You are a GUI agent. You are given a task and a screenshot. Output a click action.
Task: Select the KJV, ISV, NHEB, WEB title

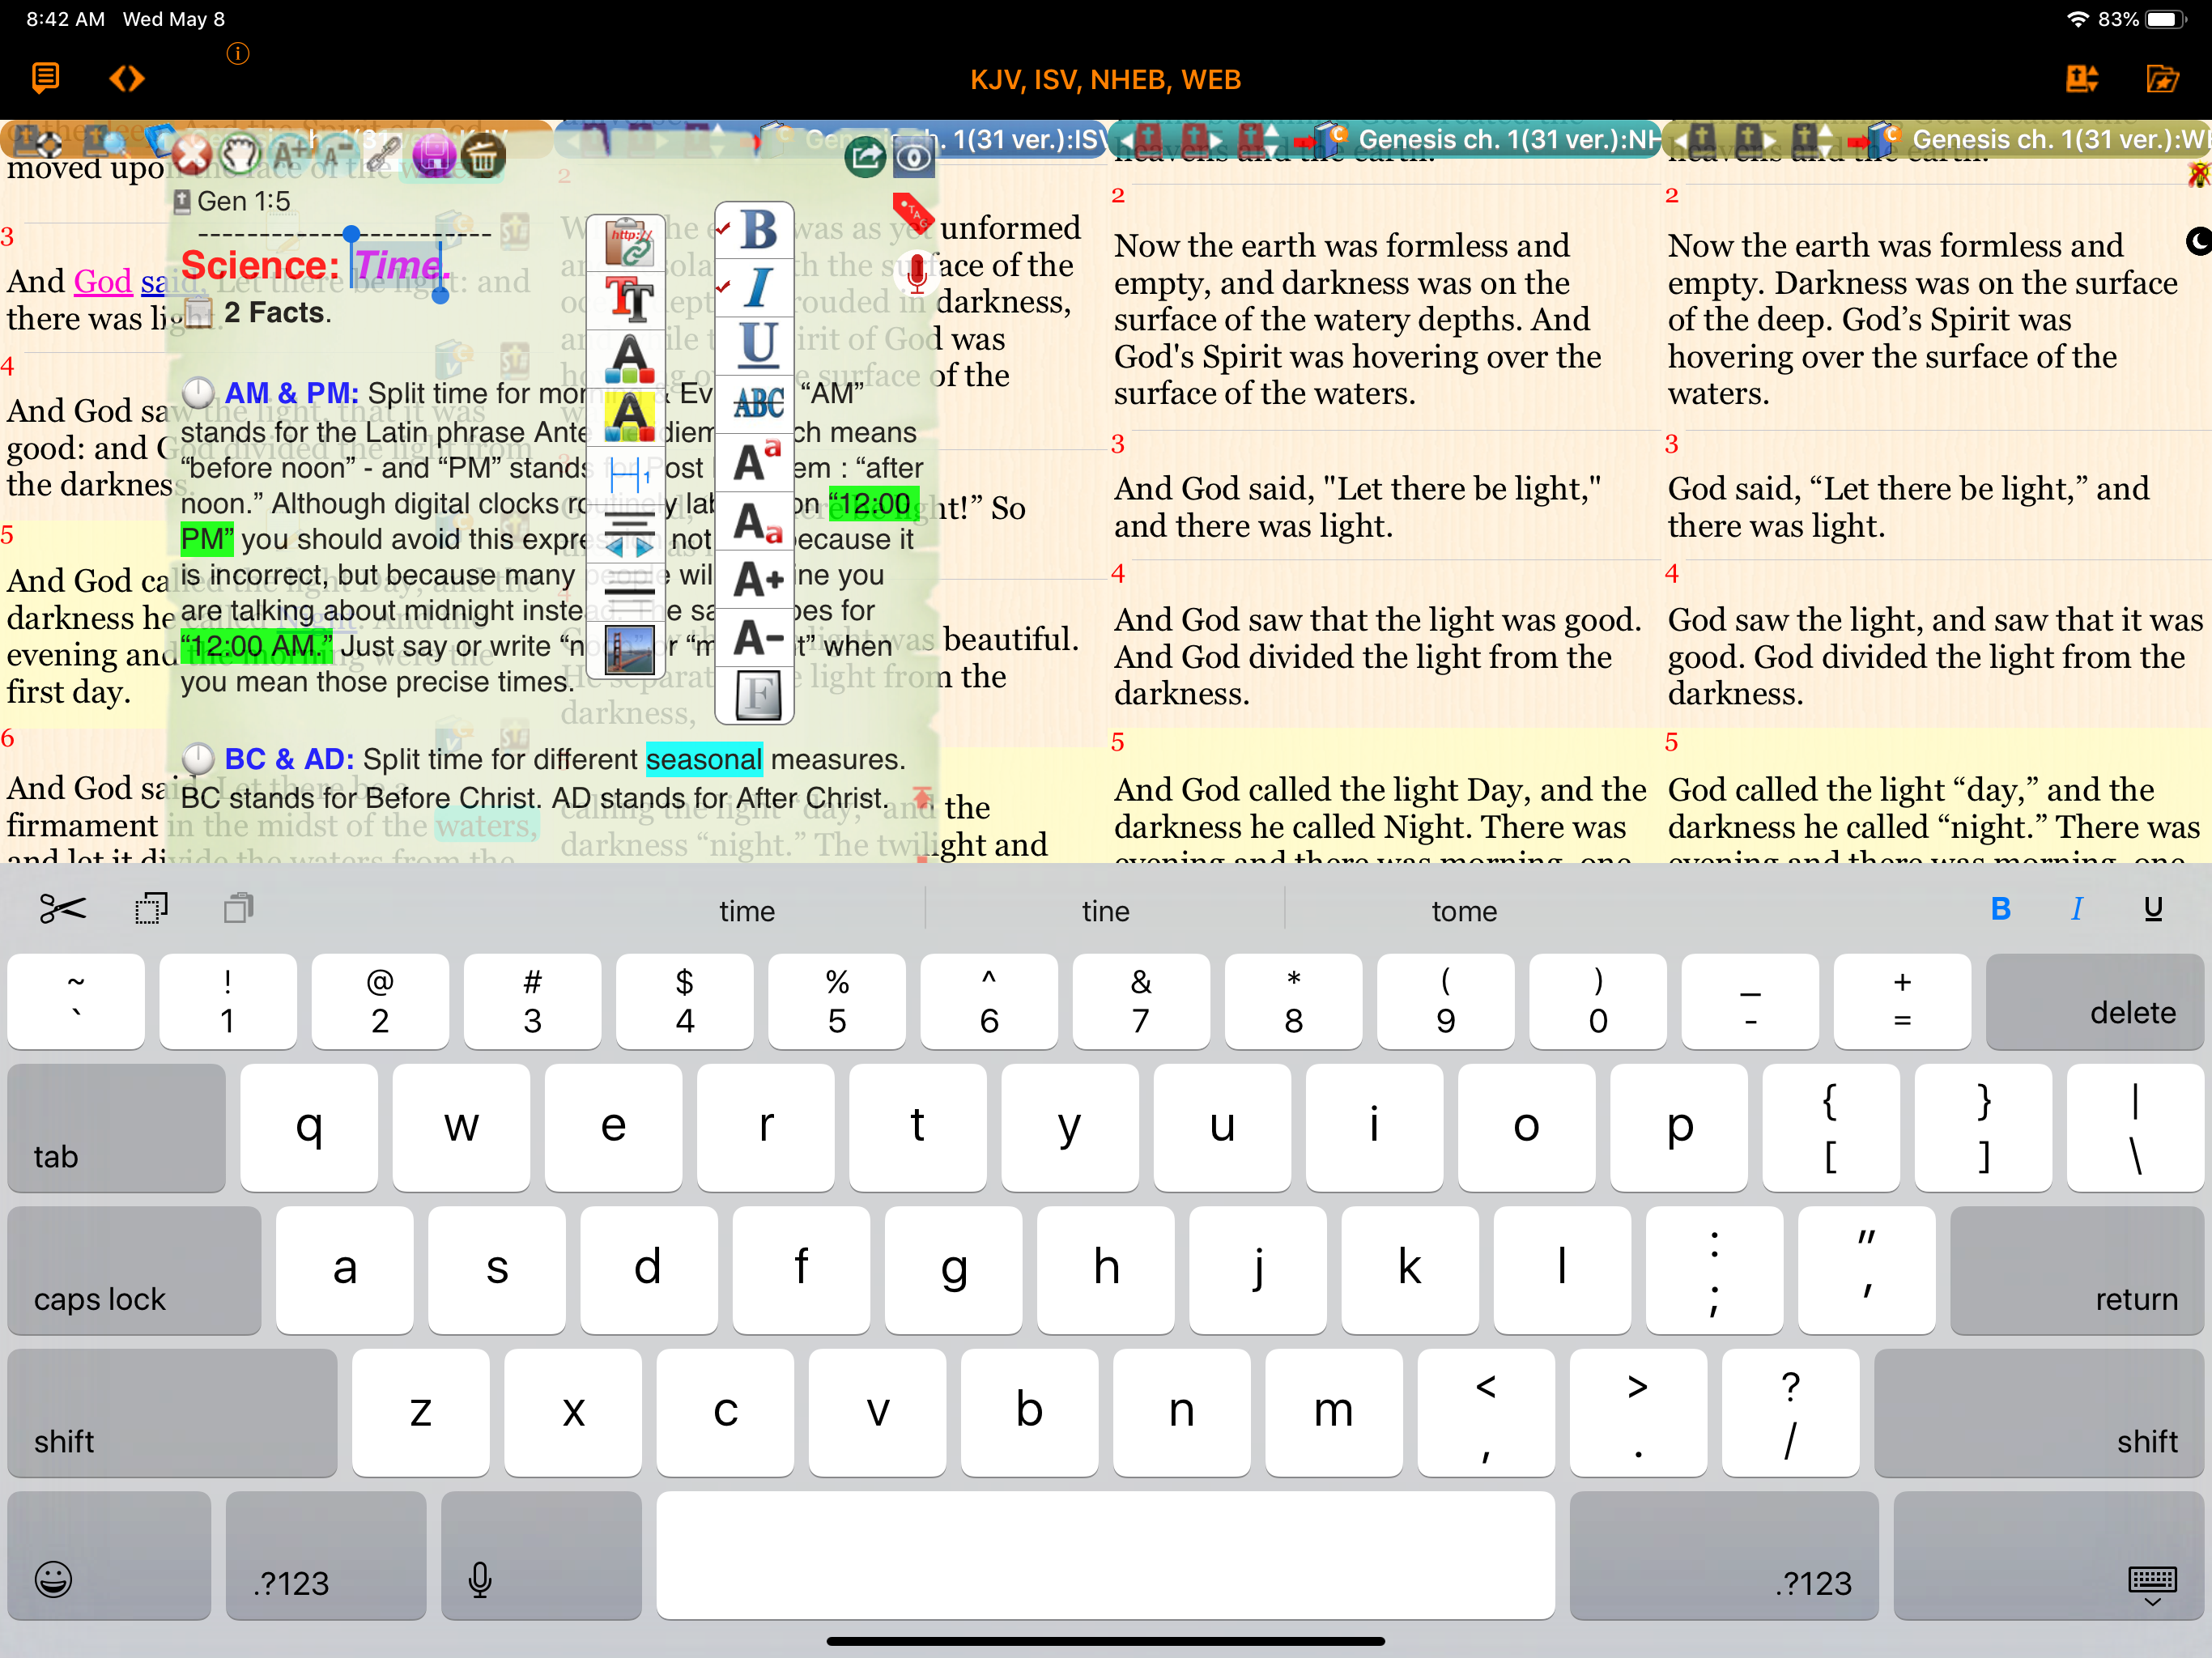click(x=1105, y=80)
